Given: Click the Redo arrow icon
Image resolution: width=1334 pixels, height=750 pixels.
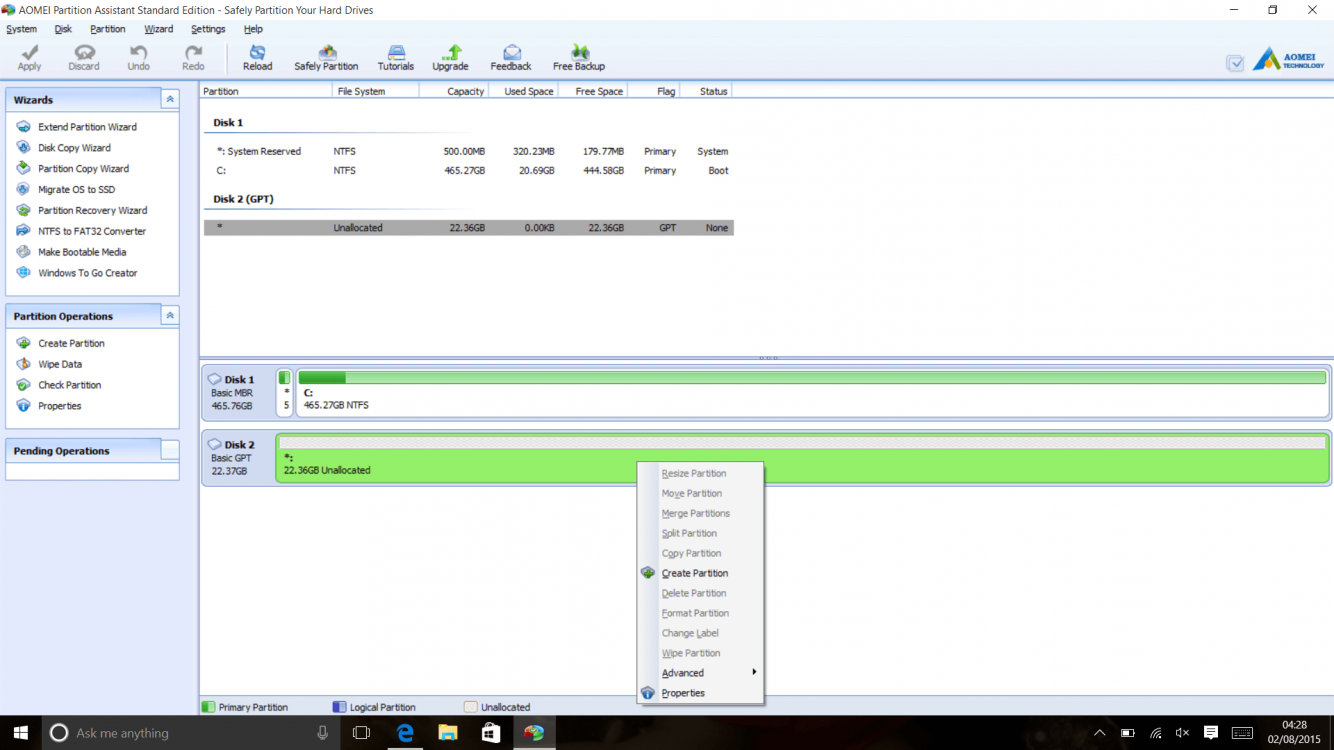Looking at the screenshot, I should (x=193, y=52).
